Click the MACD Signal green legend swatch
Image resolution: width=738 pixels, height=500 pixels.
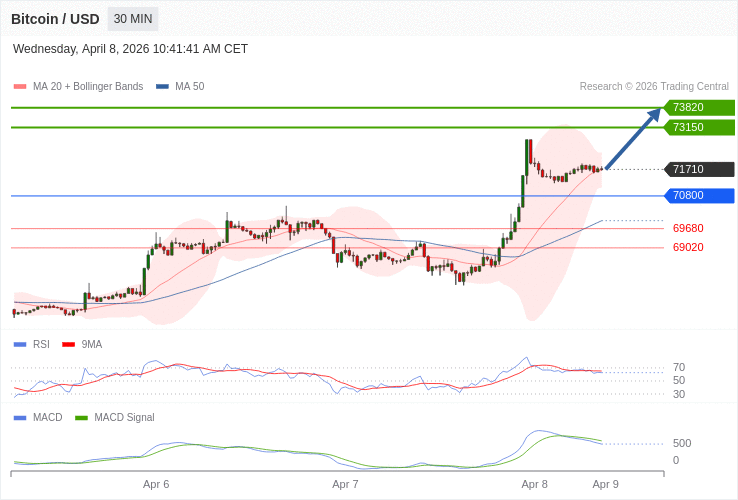(82, 418)
